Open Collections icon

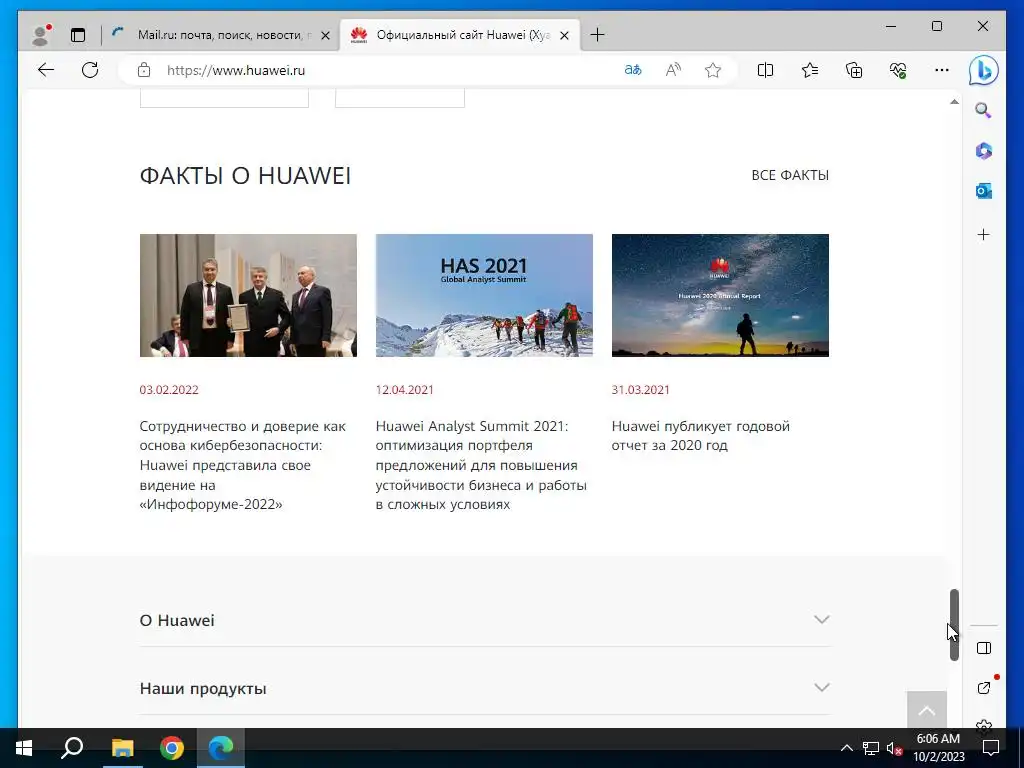854,70
